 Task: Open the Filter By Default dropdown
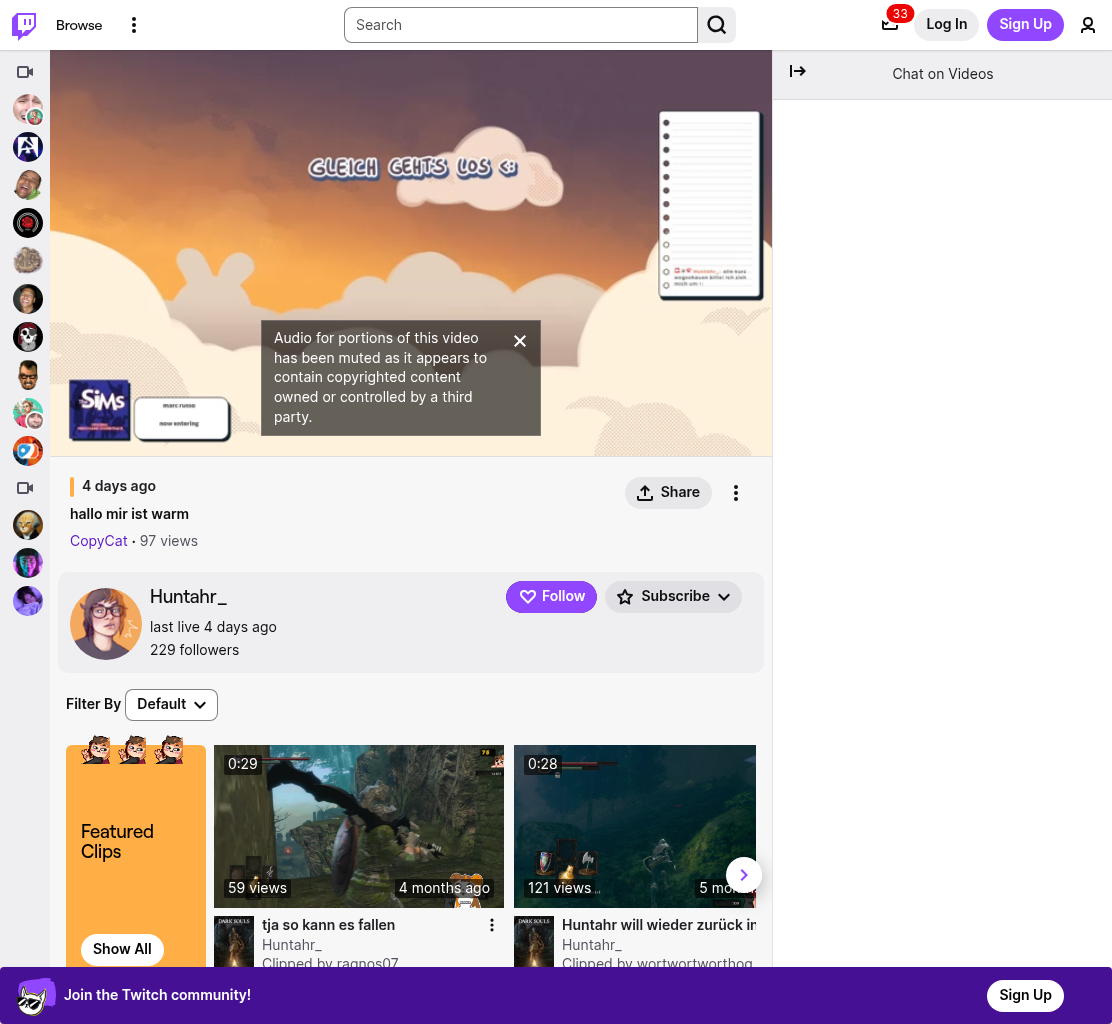(x=171, y=704)
